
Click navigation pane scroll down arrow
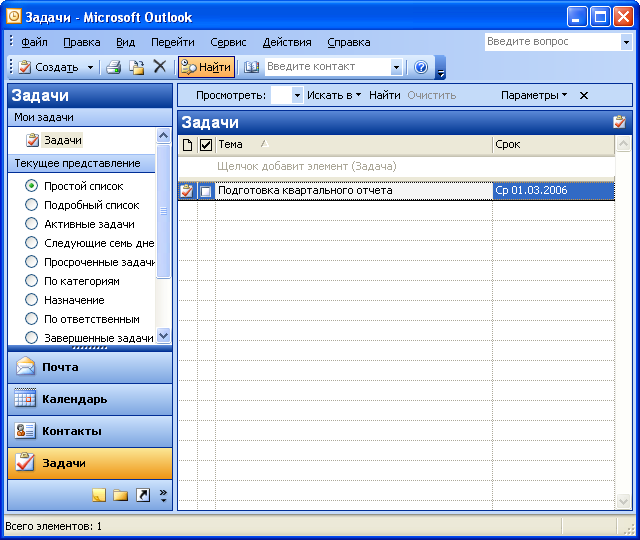coord(164,336)
